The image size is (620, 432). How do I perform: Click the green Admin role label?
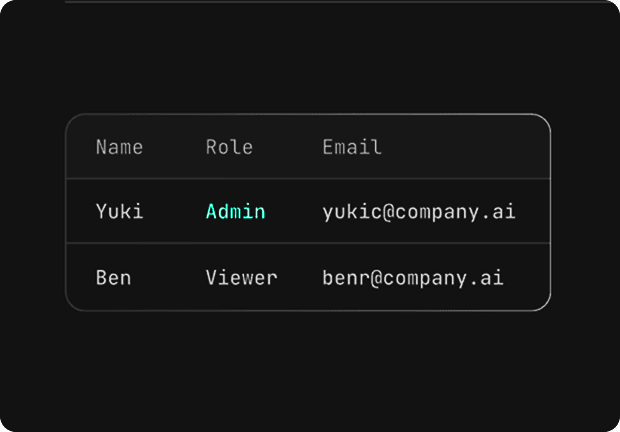coord(235,211)
